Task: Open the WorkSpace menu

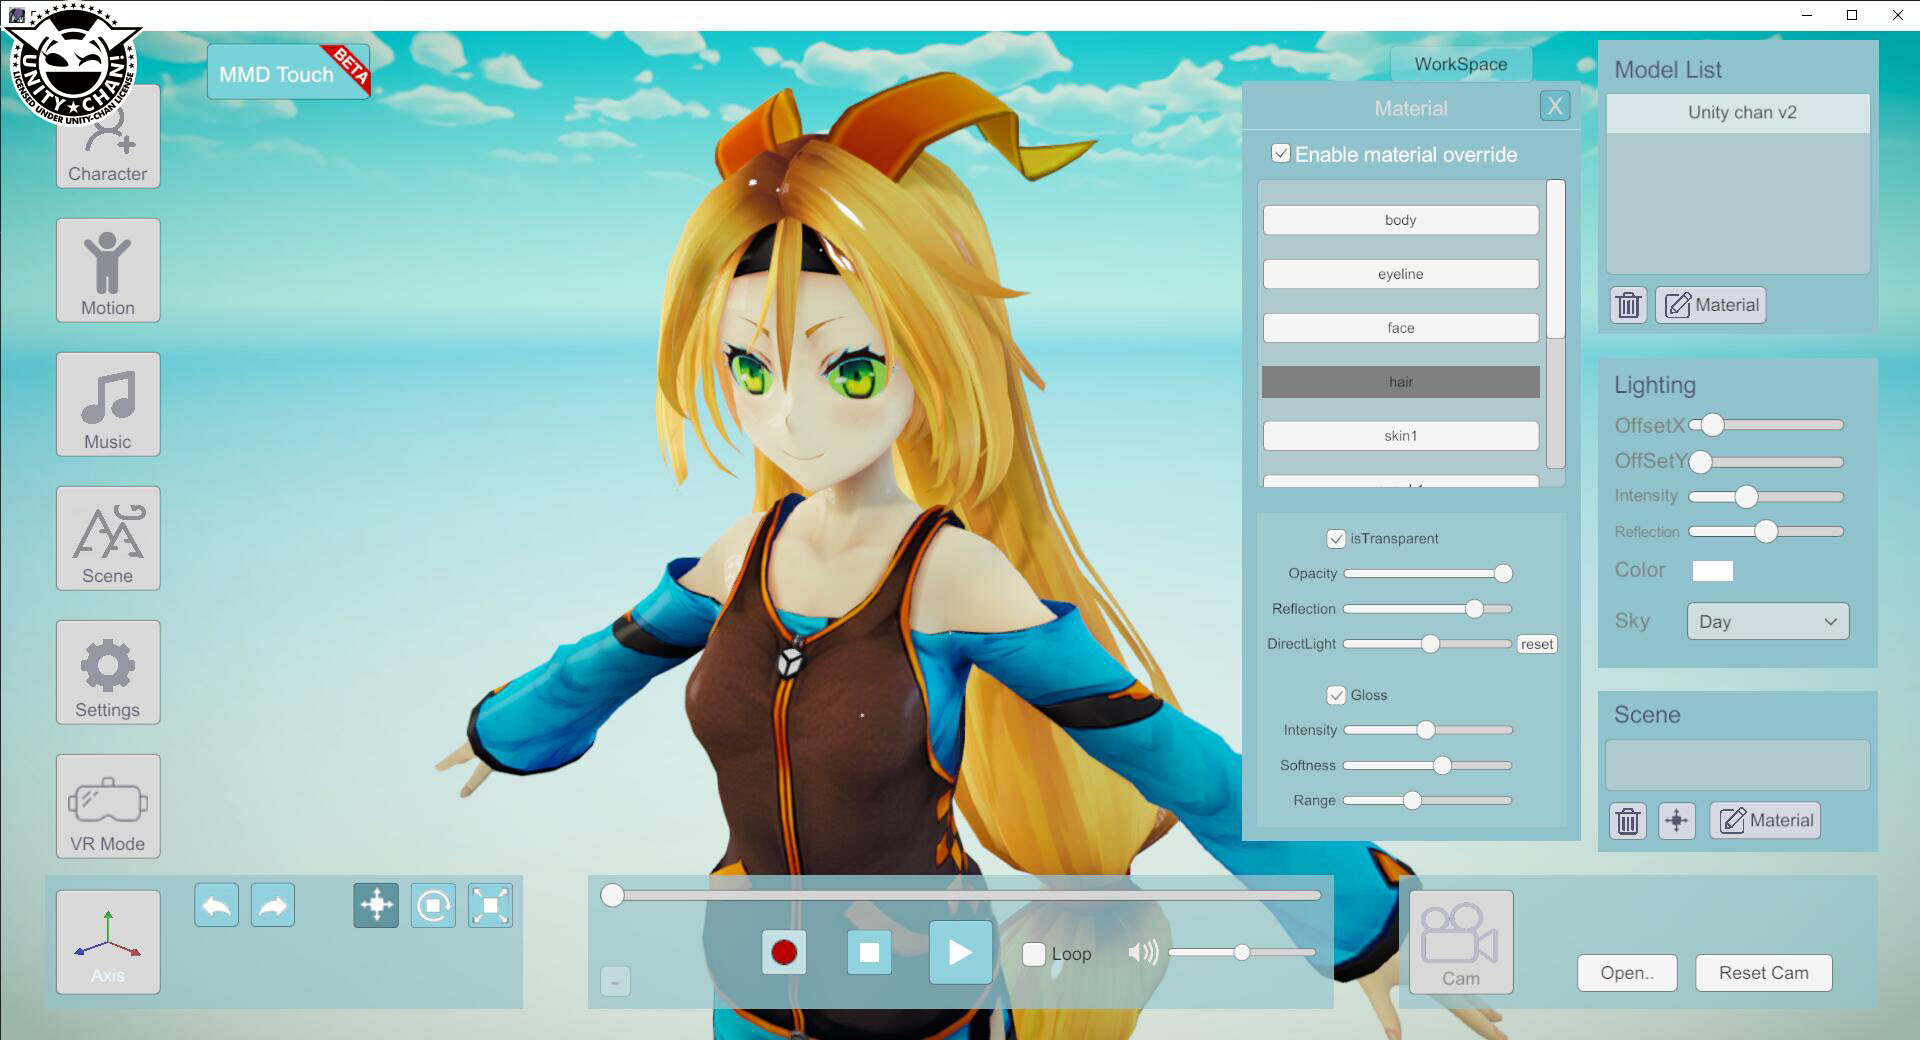Action: (1461, 64)
